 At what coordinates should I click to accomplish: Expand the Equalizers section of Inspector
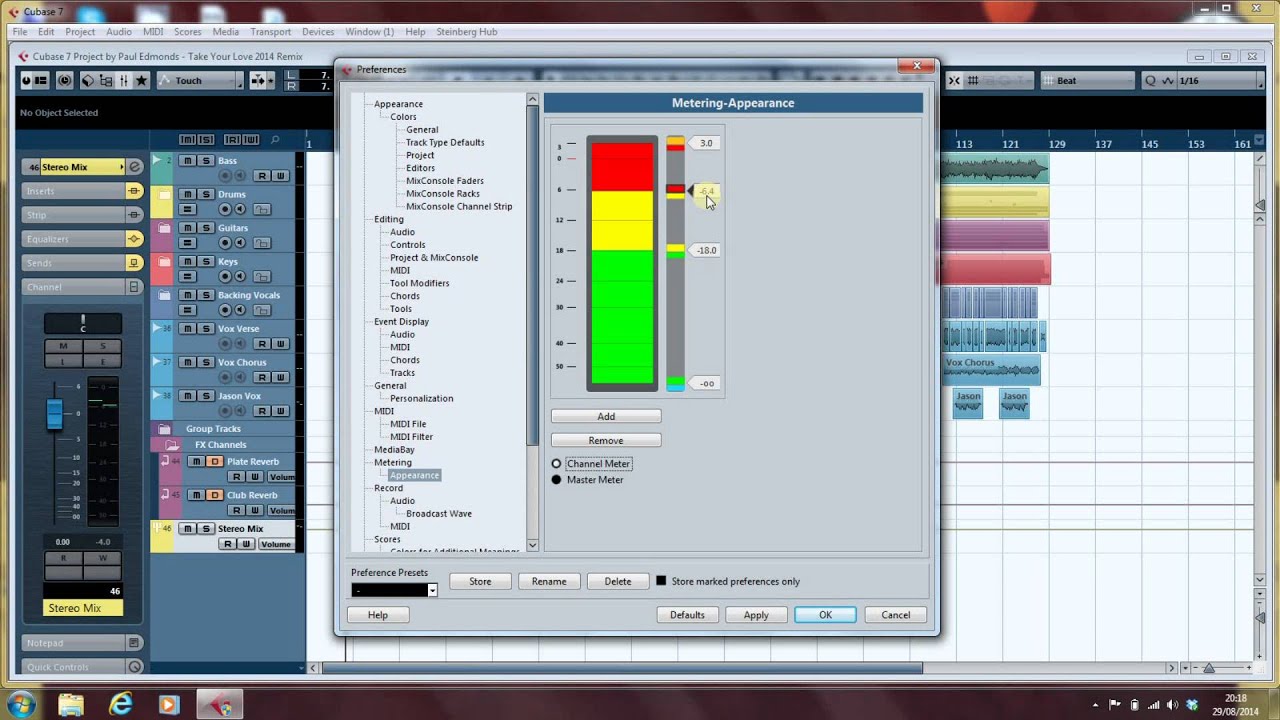tap(74, 239)
